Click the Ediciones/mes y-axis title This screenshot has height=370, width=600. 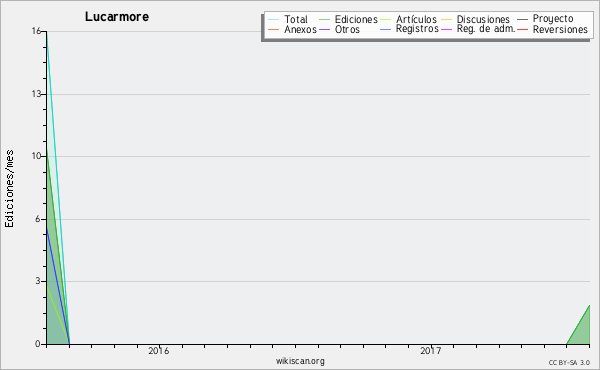click(9, 189)
